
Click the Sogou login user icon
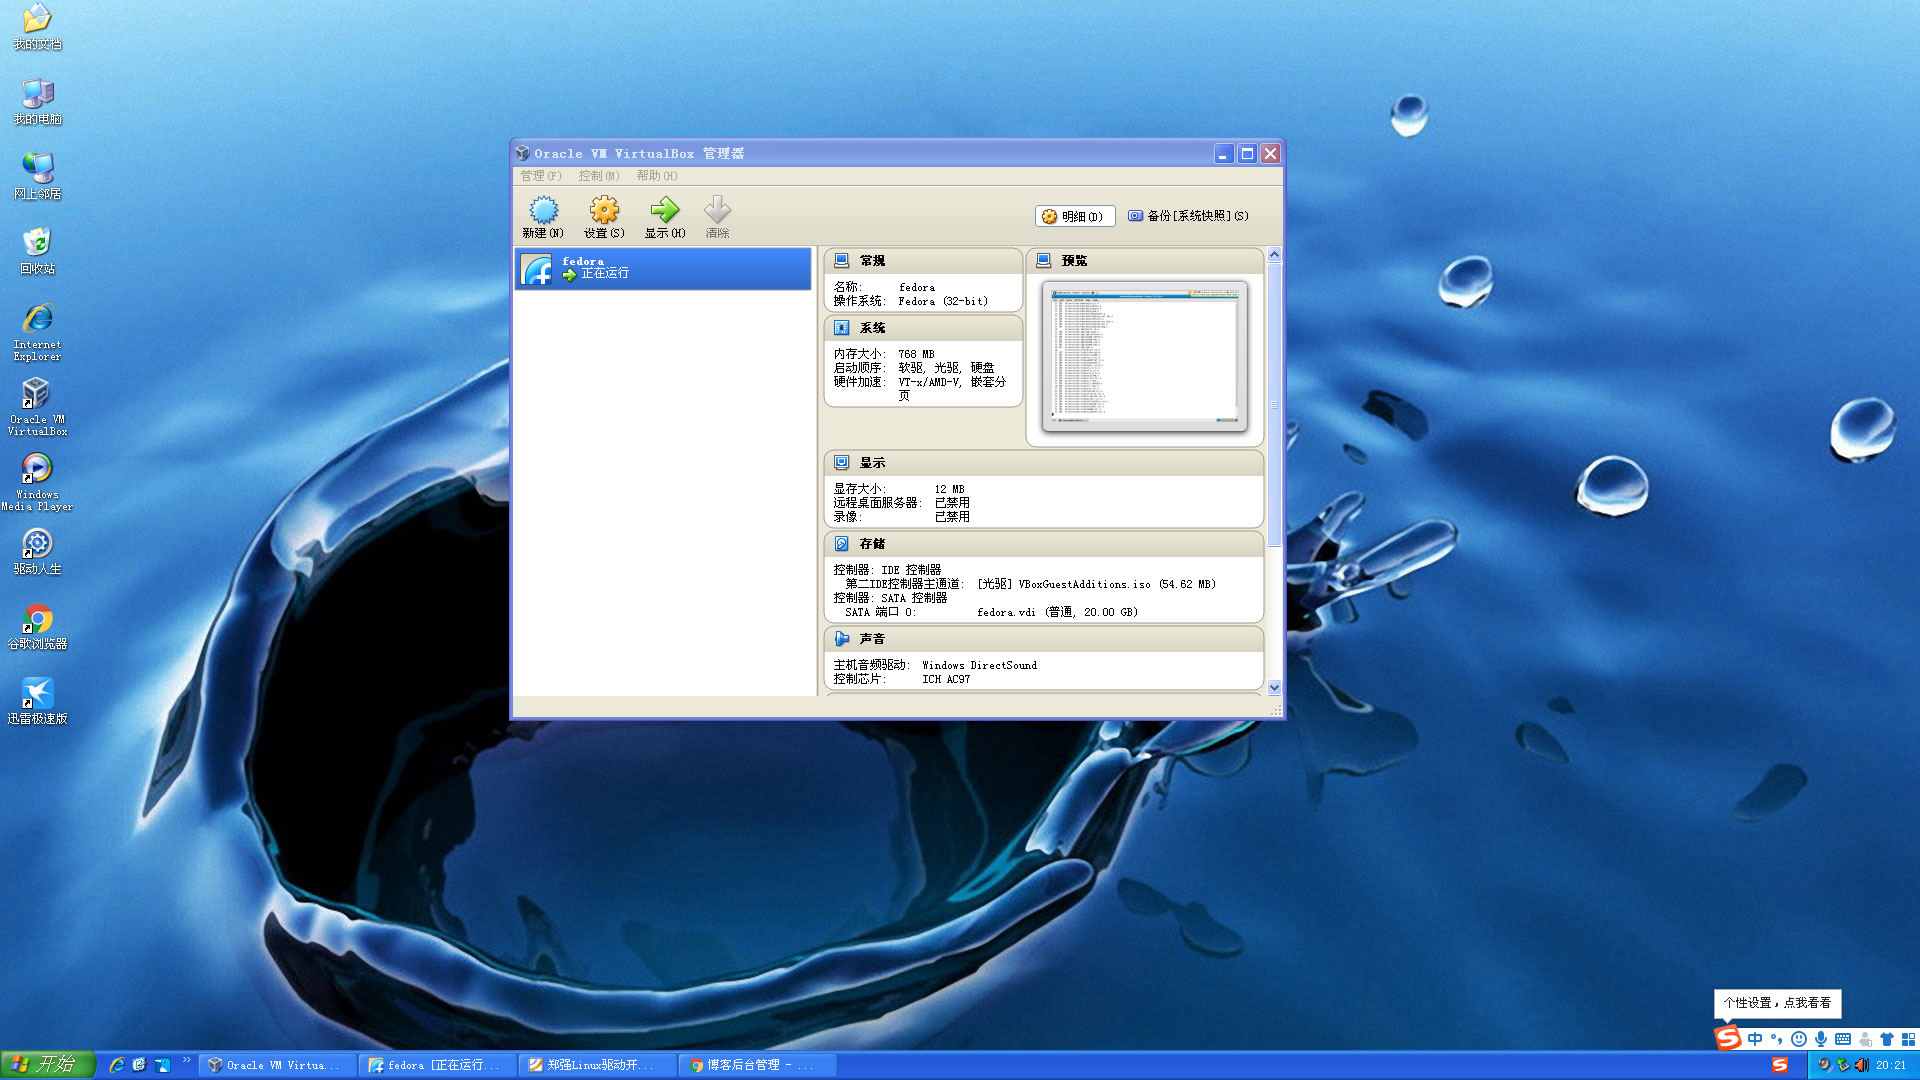tap(1865, 1040)
